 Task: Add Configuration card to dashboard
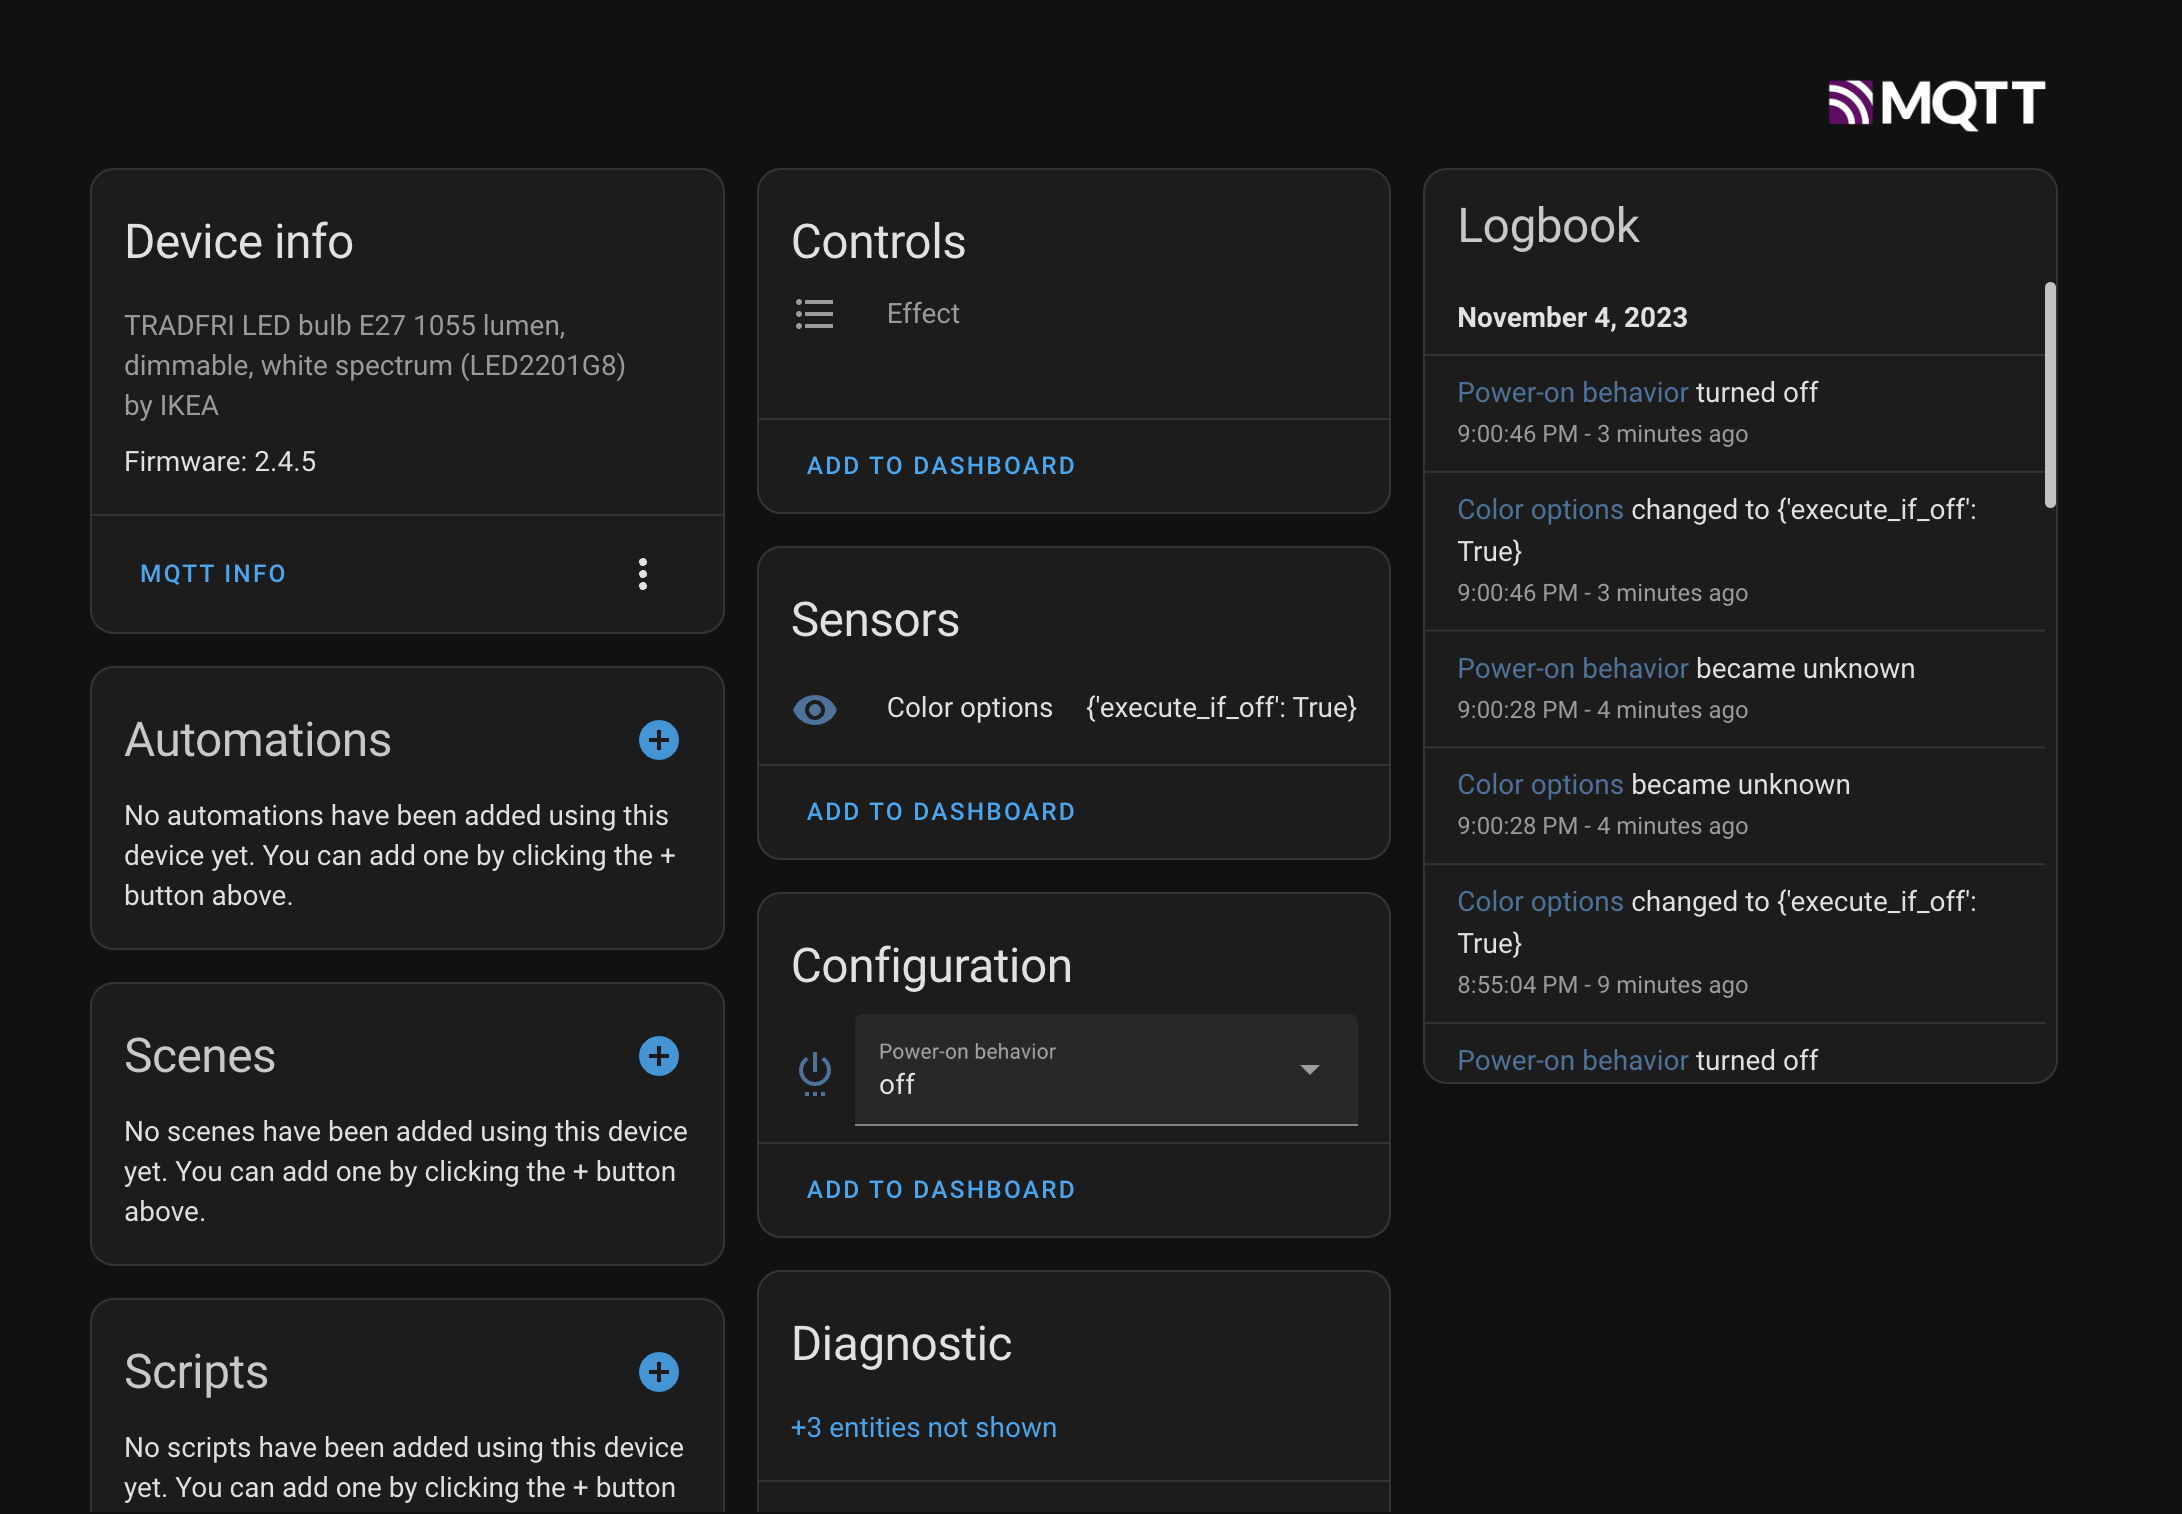(940, 1190)
